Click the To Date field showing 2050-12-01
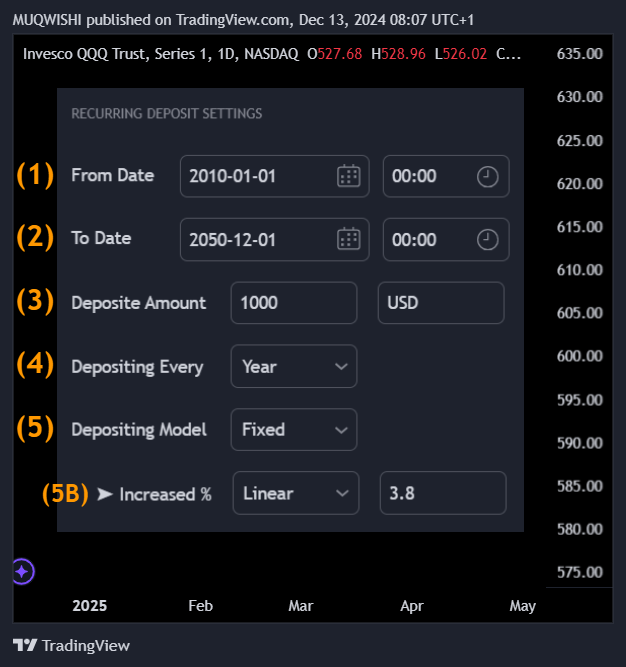The height and width of the screenshot is (667, 626). pos(275,239)
